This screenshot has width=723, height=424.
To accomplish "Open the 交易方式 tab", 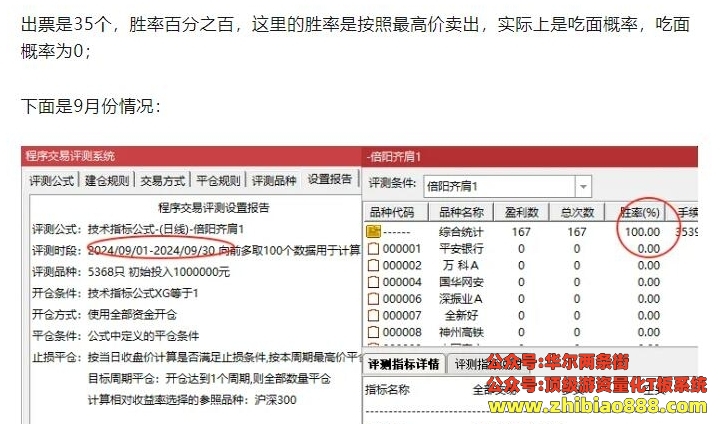I will click(x=163, y=181).
